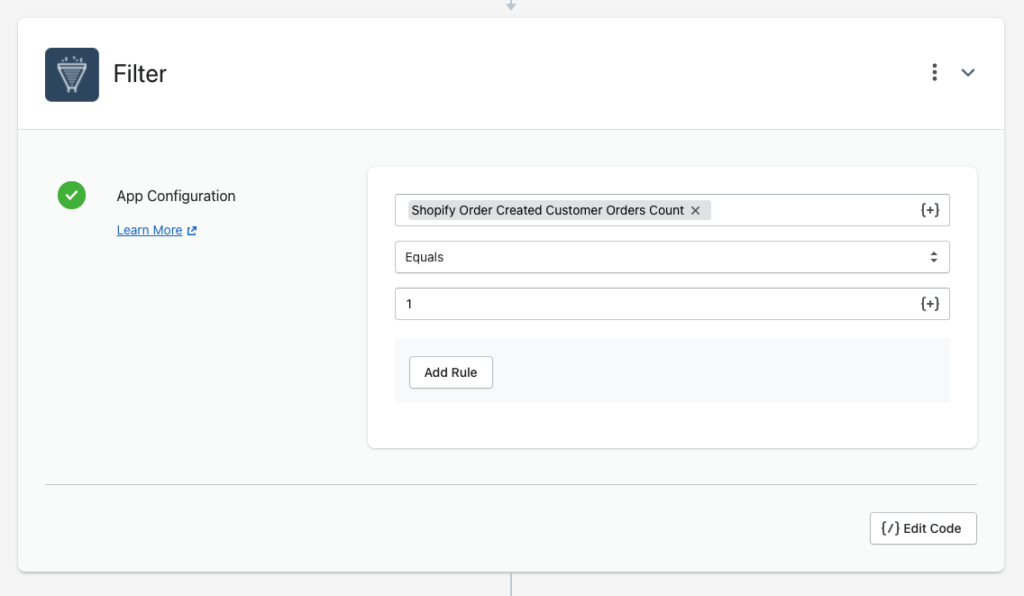Open the Edit Code editor
1024x596 pixels.
923,528
